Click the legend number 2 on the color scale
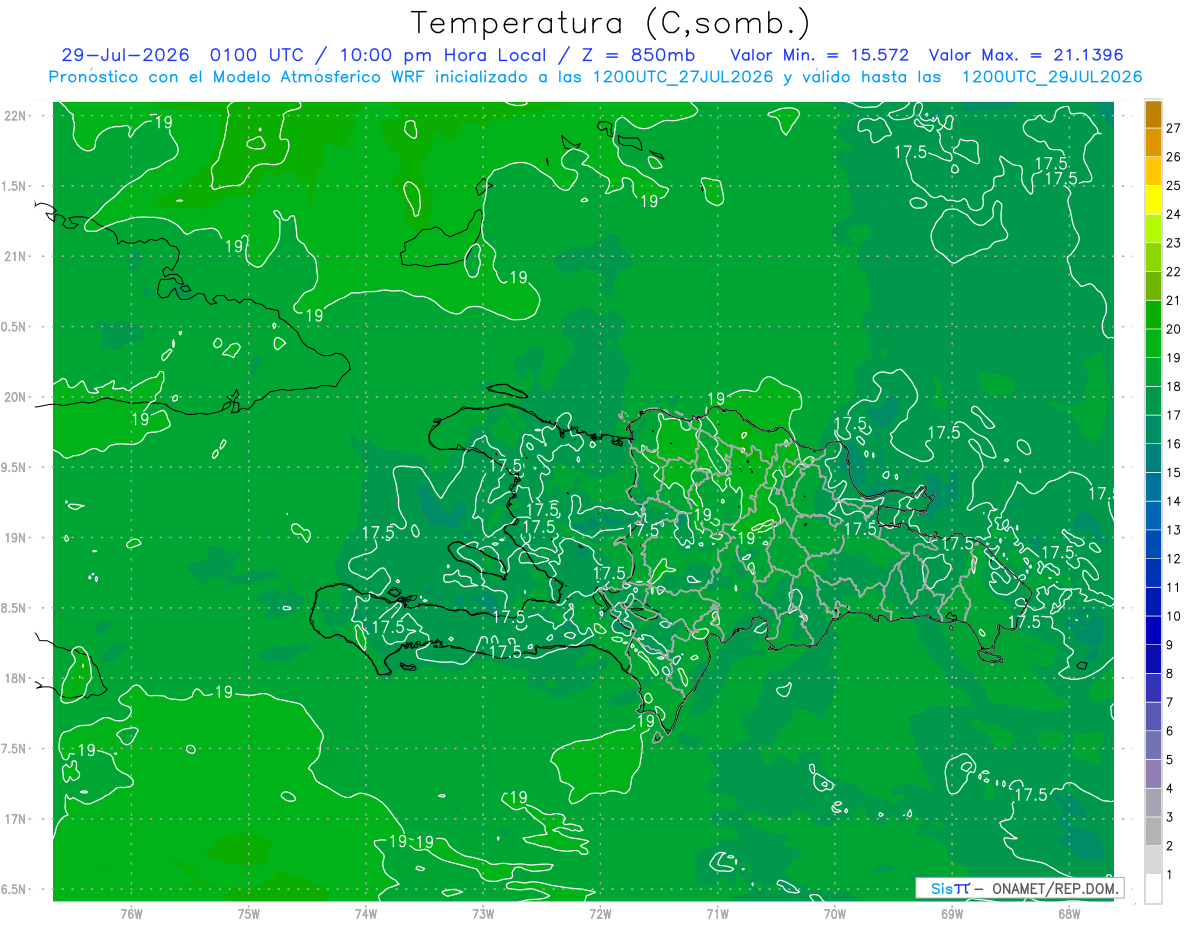The width and height of the screenshot is (1200, 927). click(x=1169, y=846)
